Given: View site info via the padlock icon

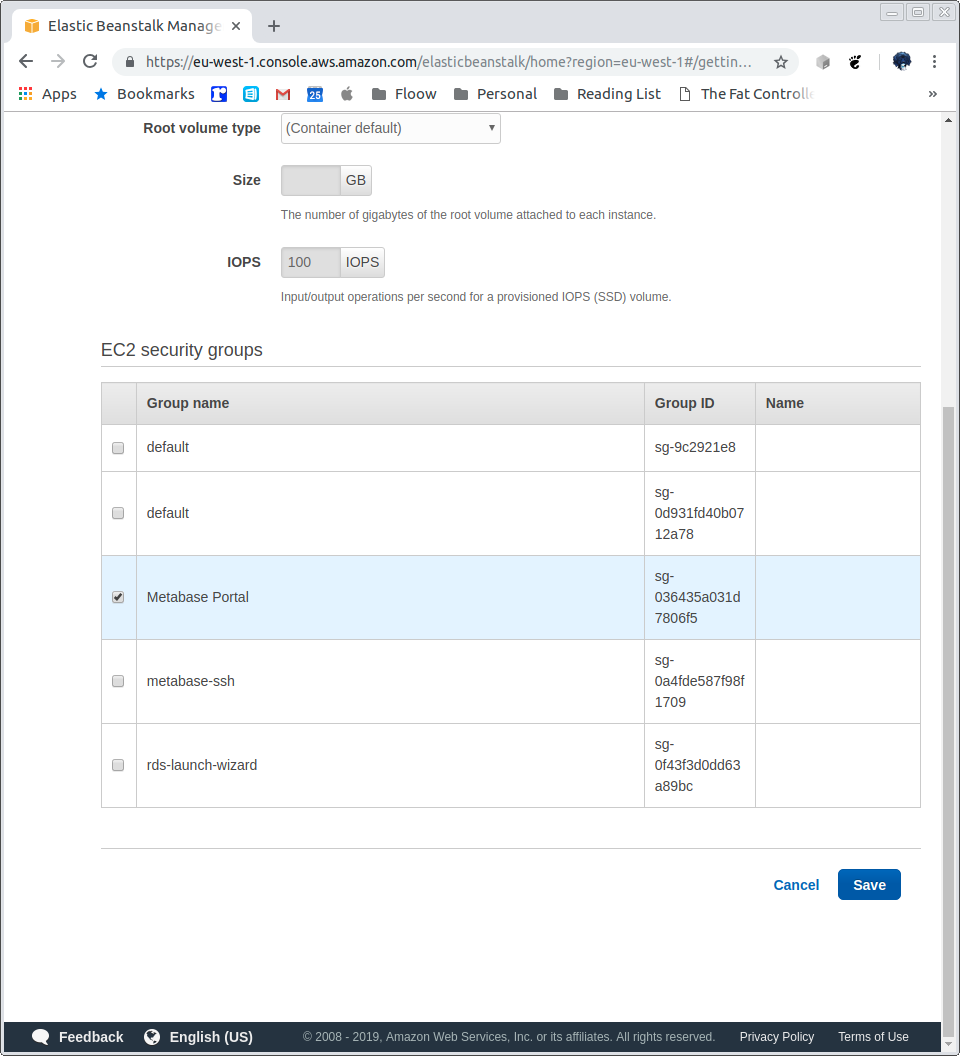Looking at the screenshot, I should (x=129, y=62).
